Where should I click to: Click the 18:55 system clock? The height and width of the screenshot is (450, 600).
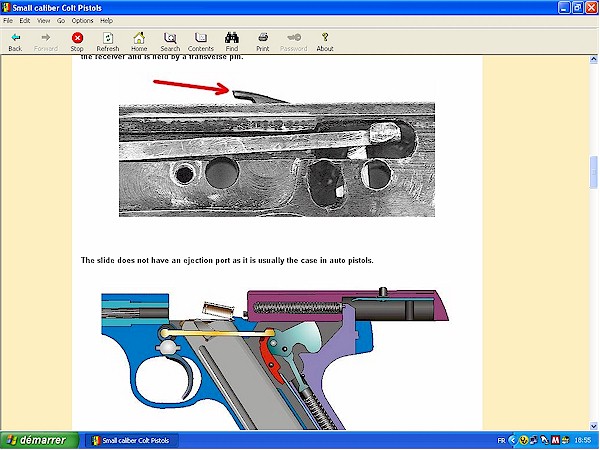[582, 440]
